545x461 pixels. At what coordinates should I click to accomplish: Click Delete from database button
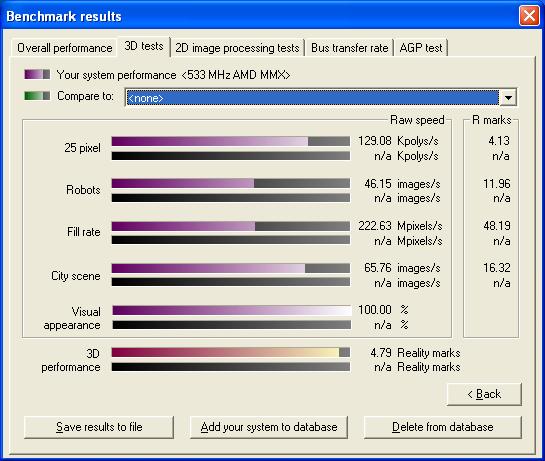442,427
